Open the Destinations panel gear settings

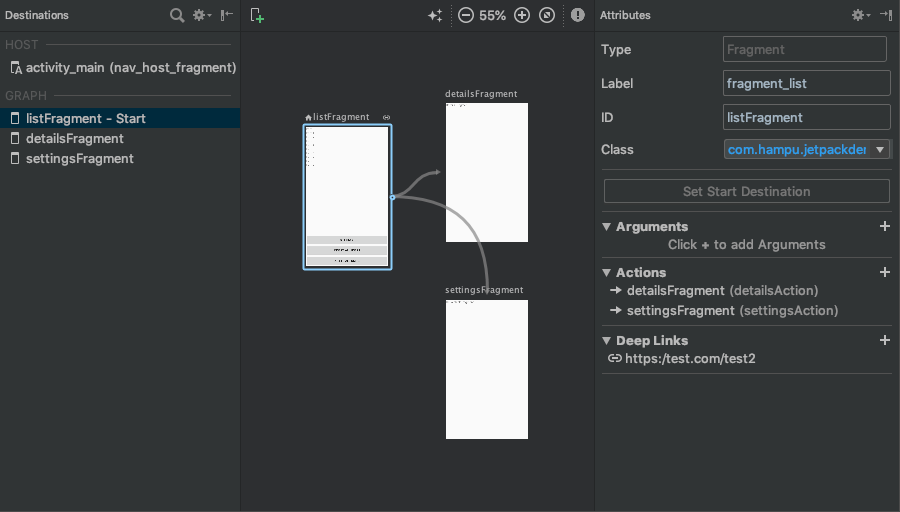coord(201,15)
